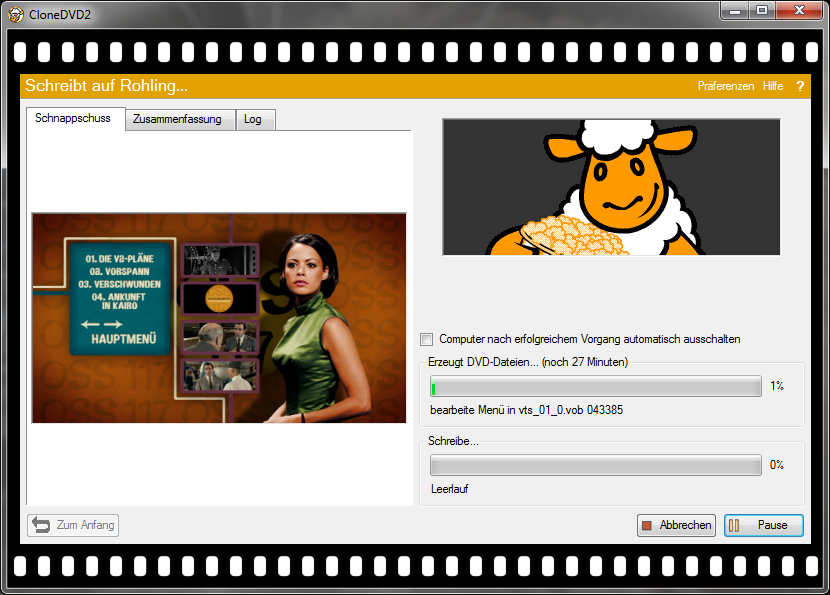Click the red stop icon on Abbrechen
This screenshot has width=830, height=595.
[646, 526]
